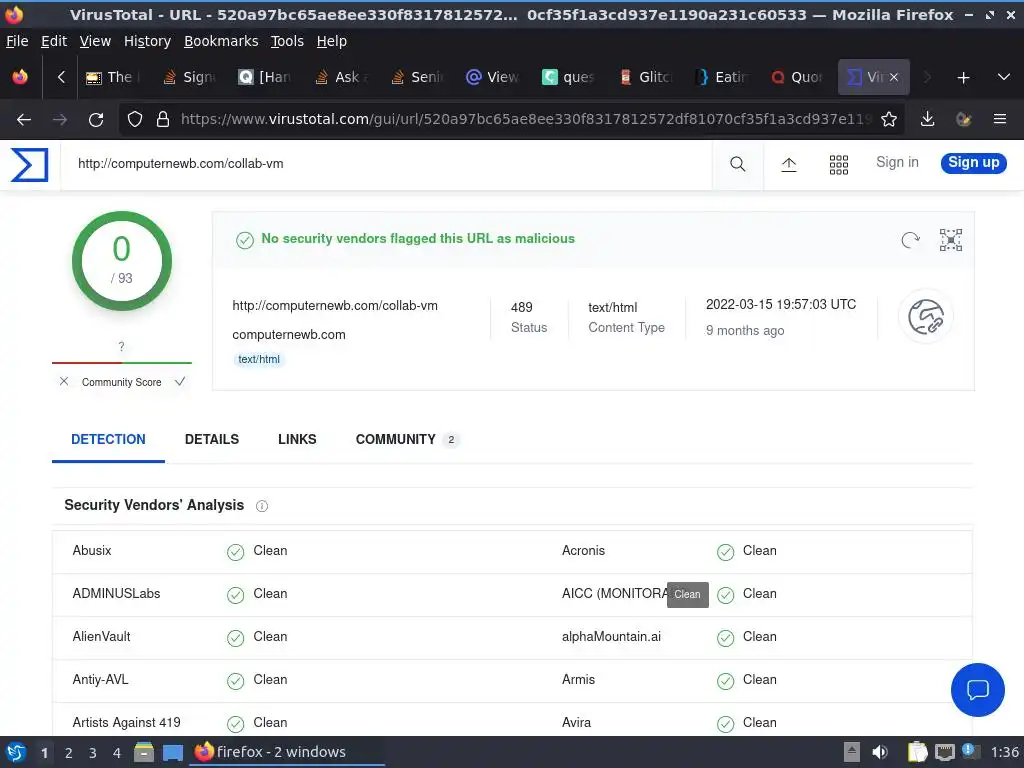Click the ADMINUSLabs vendor name
This screenshot has height=768, width=1024.
pyautogui.click(x=116, y=594)
